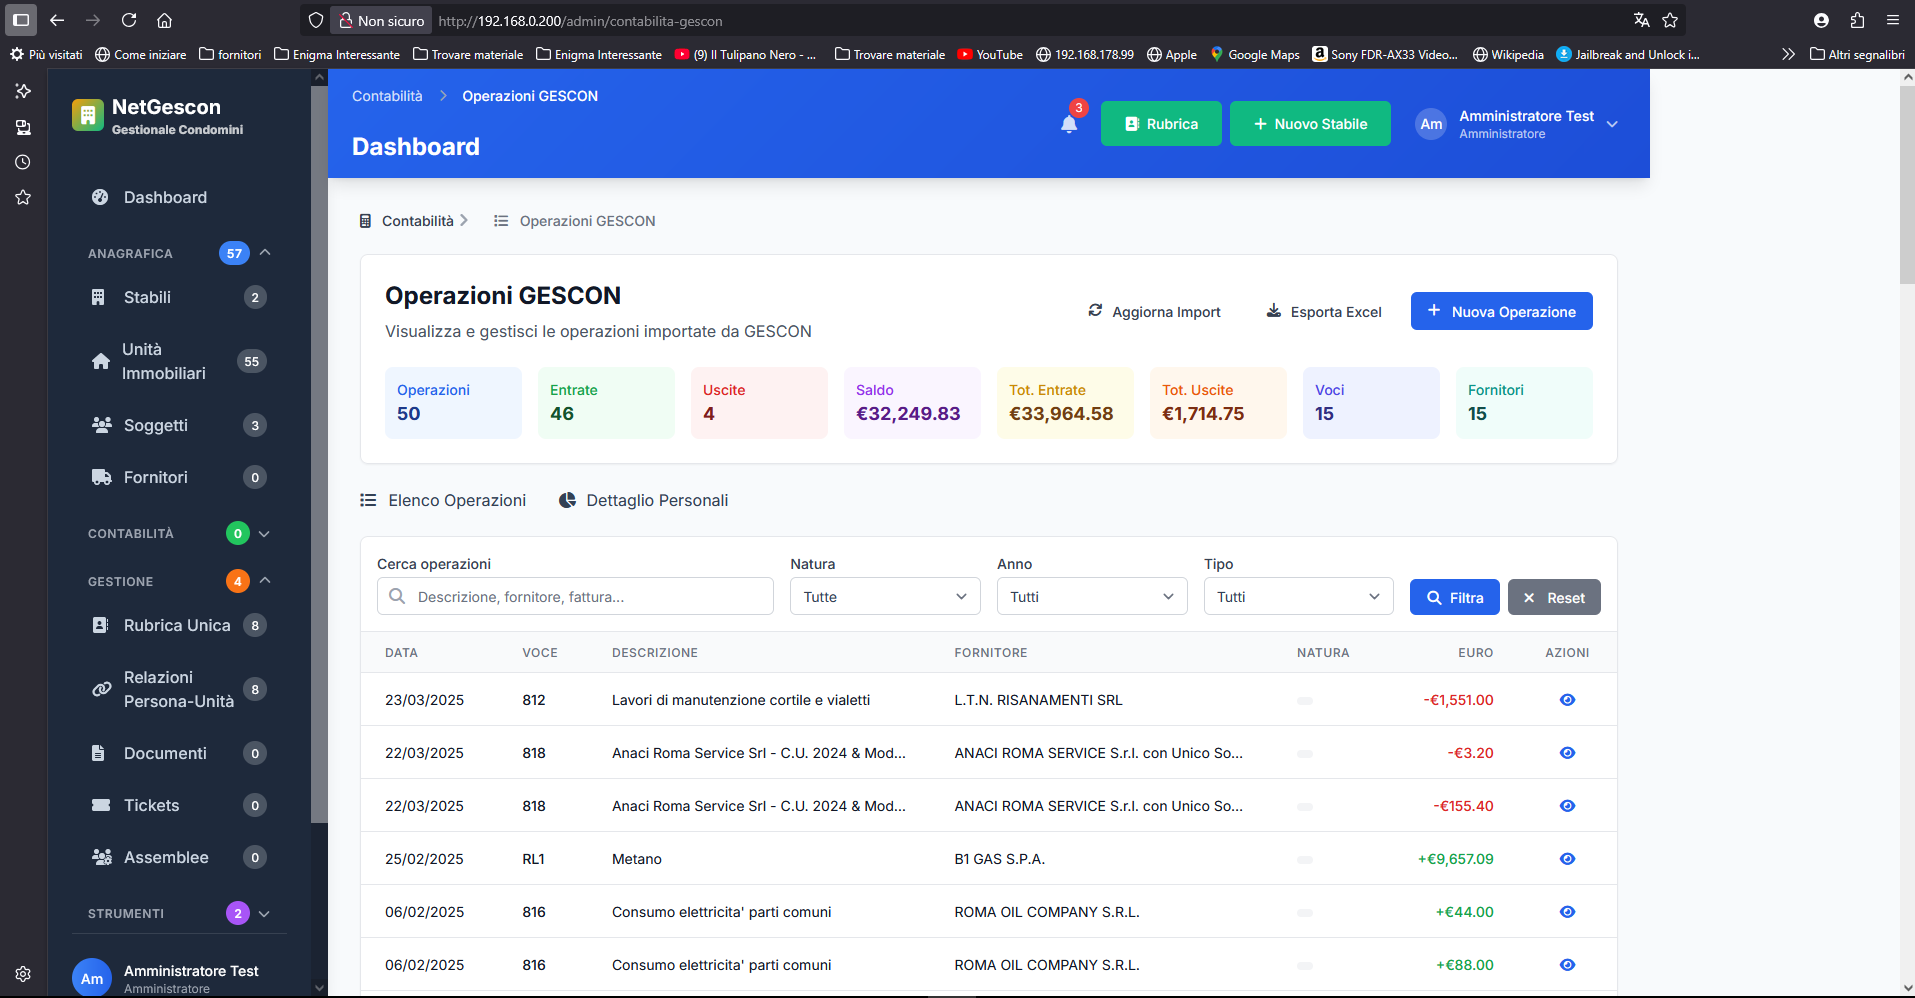Open browser home icon
Image resolution: width=1915 pixels, height=998 pixels.
pos(165,20)
